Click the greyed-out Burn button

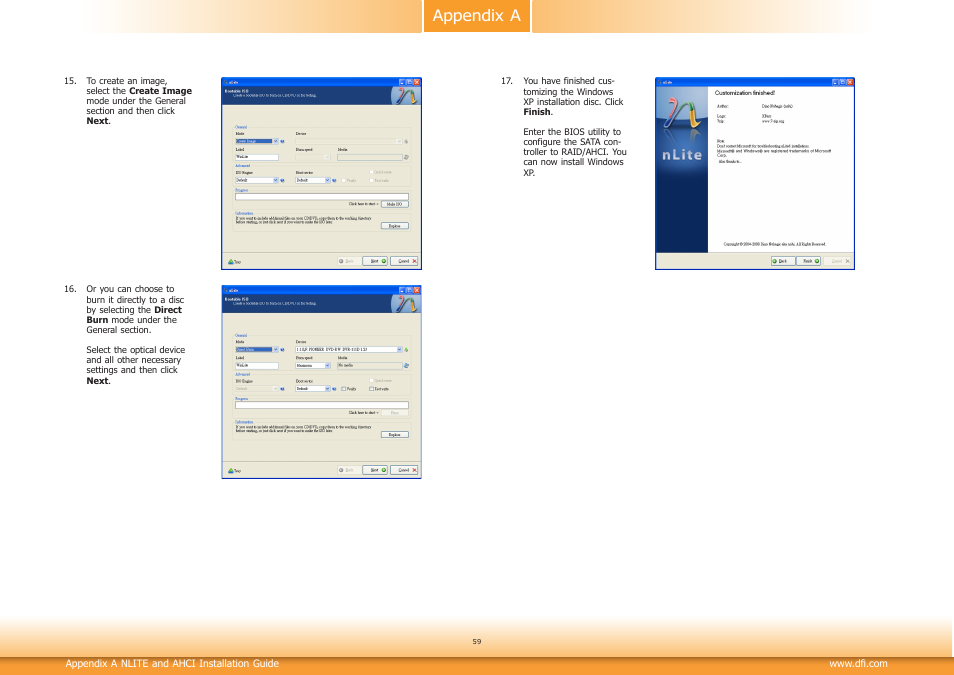(395, 413)
